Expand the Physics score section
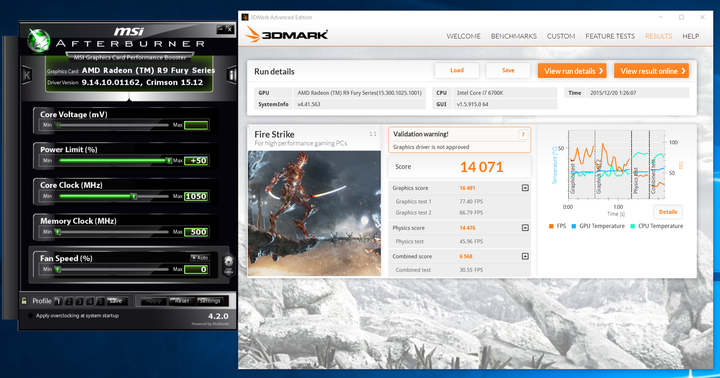Image resolution: width=720 pixels, height=378 pixels. click(x=525, y=228)
